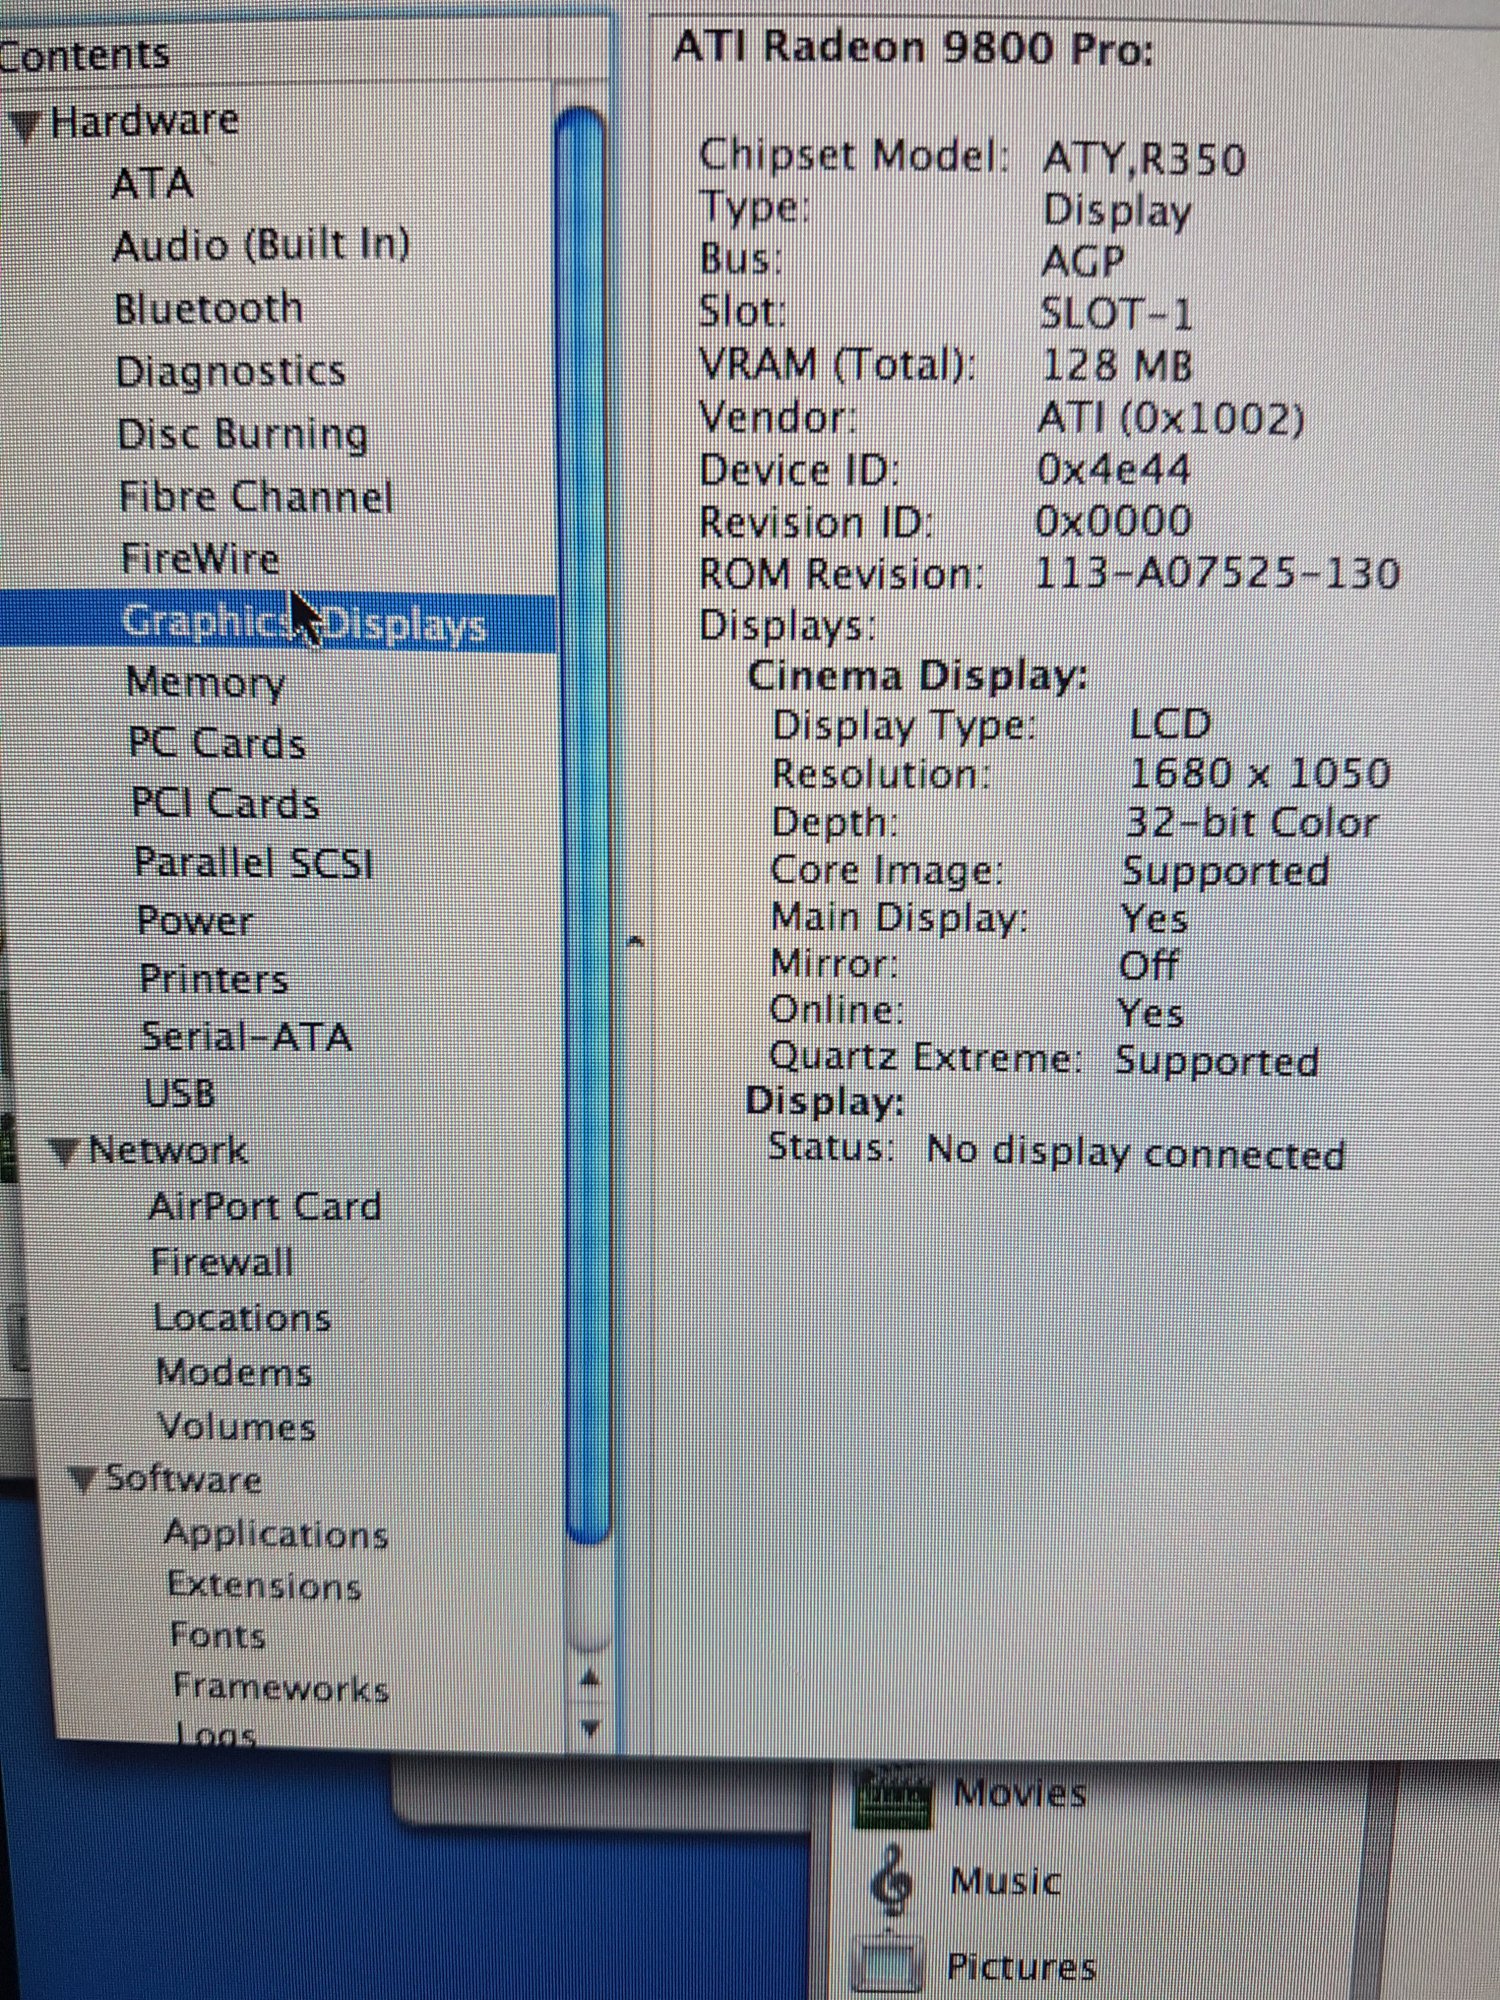This screenshot has width=1500, height=2000.
Task: Open Movies folder icon in Finder window
Action: pos(893,1796)
